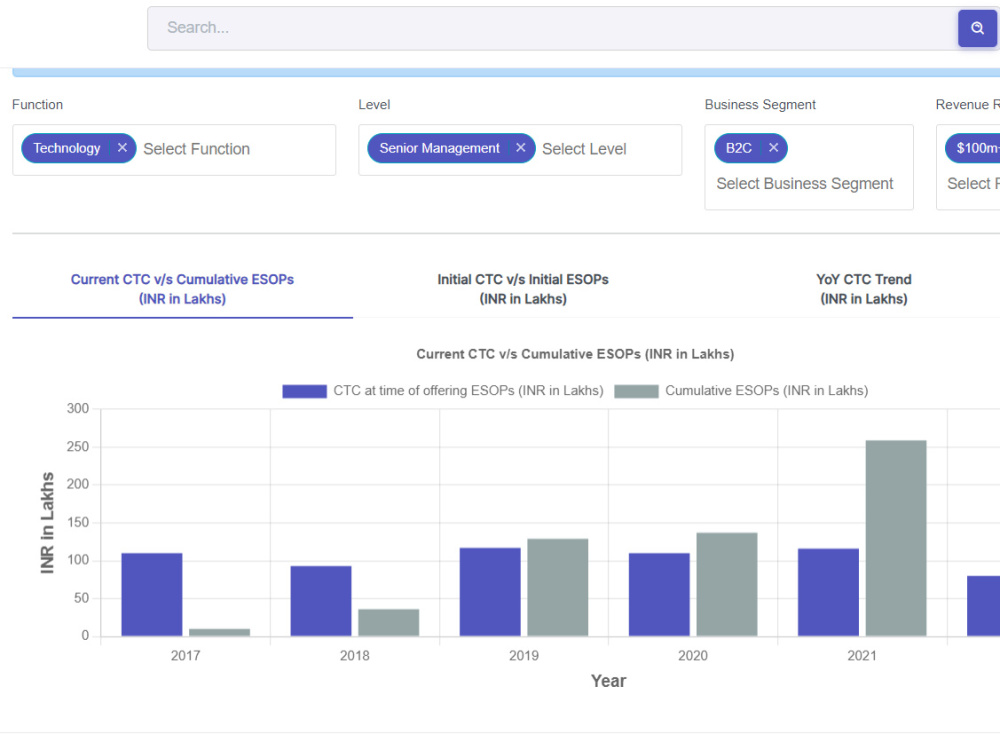Viewport: 1000px width, 750px height.
Task: Click the INR in Lakhs axis title
Action: pos(47,523)
